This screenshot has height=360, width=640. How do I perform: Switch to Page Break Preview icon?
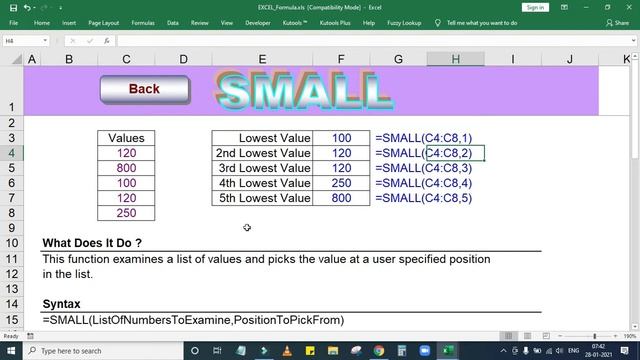click(546, 336)
